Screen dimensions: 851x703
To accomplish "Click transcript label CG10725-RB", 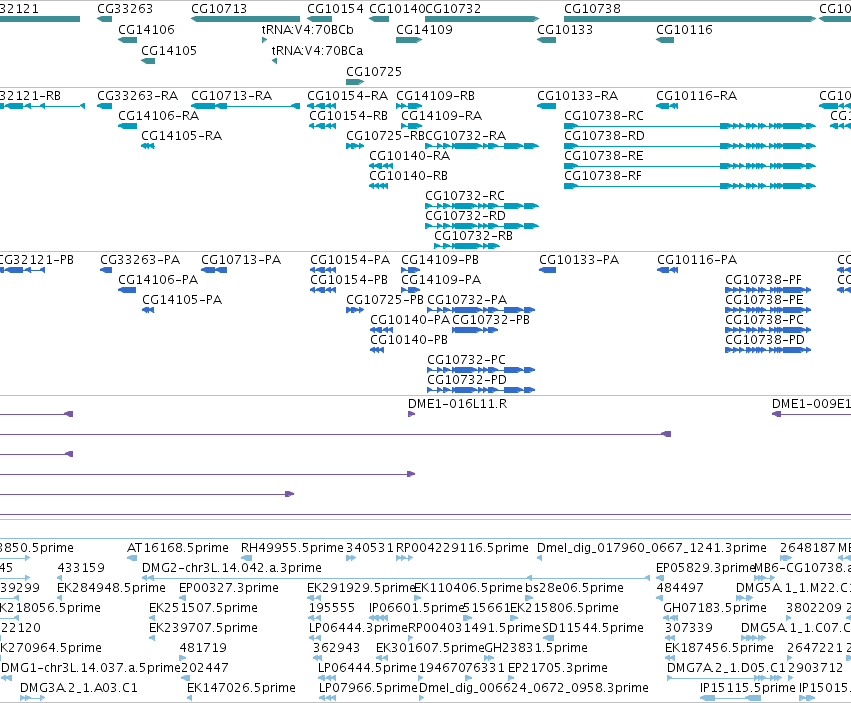I will pyautogui.click(x=385, y=136).
